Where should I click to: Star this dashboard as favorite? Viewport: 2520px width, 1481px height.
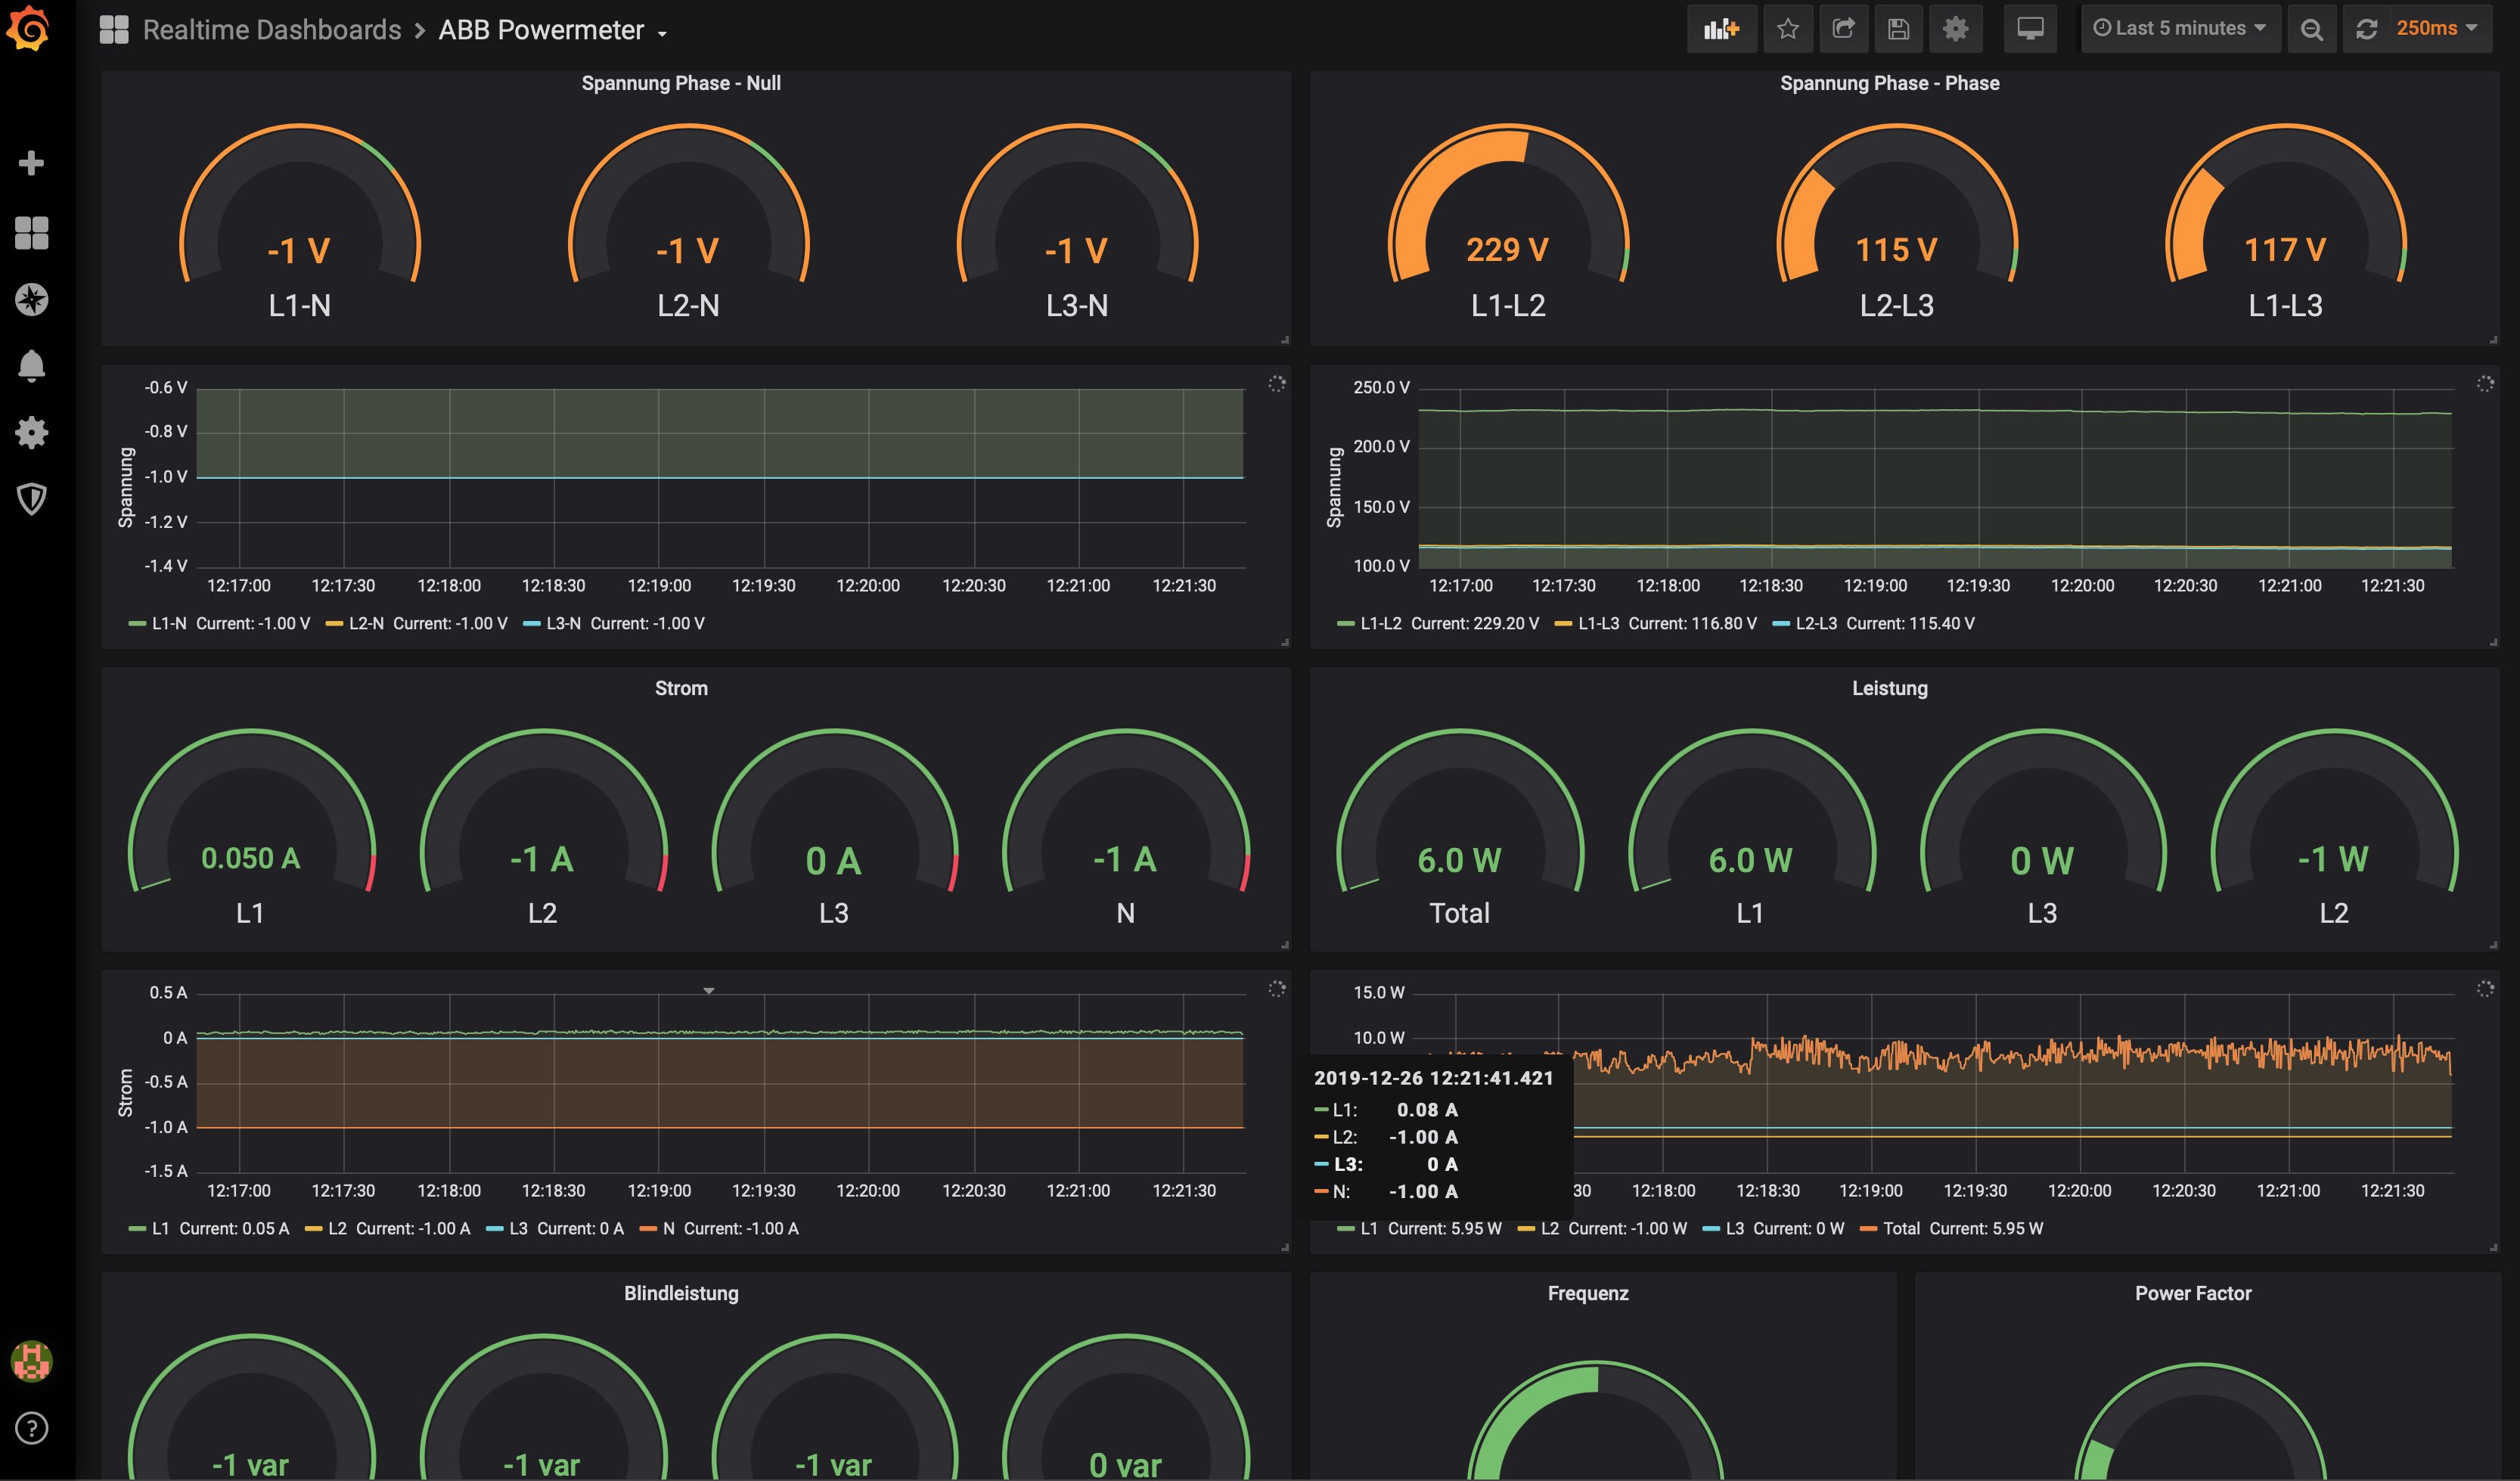pos(1788,29)
